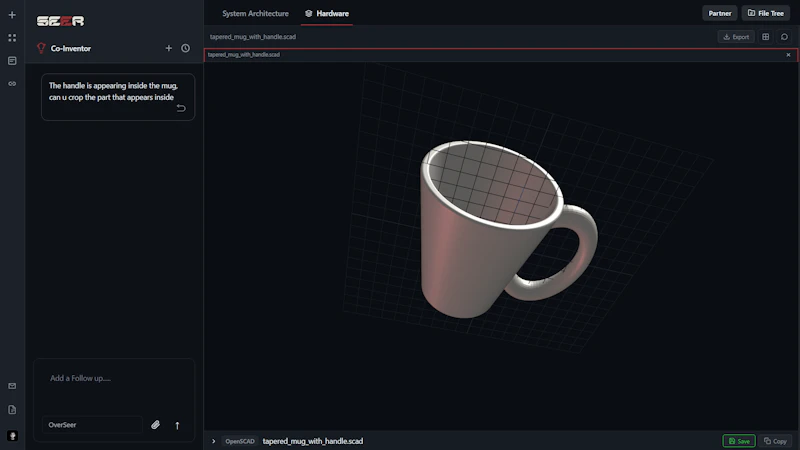The image size is (800, 450).
Task: Click the refresh/comment icon beside Export
Action: pos(784,37)
